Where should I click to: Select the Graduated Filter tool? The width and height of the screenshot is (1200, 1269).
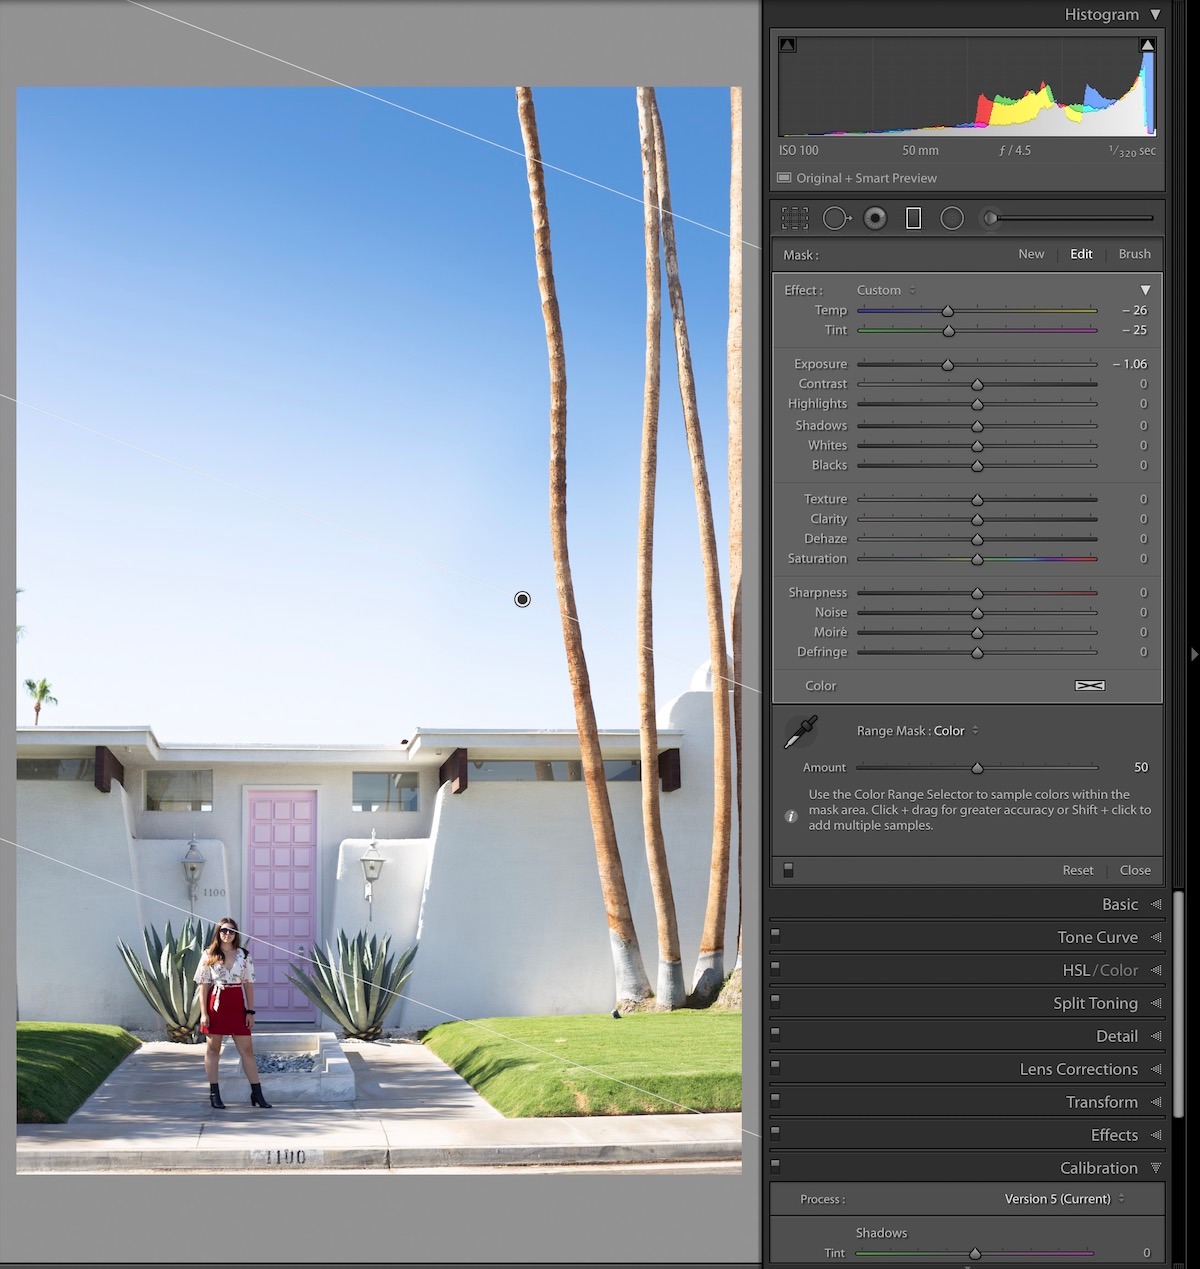913,217
